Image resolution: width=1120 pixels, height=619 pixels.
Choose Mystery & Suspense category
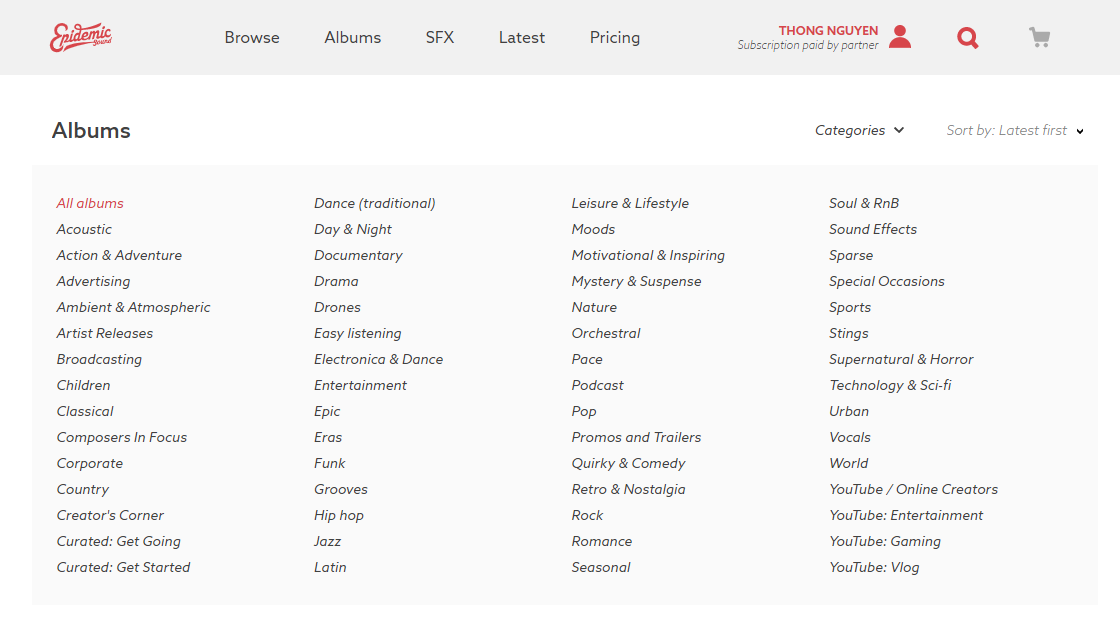coord(636,281)
